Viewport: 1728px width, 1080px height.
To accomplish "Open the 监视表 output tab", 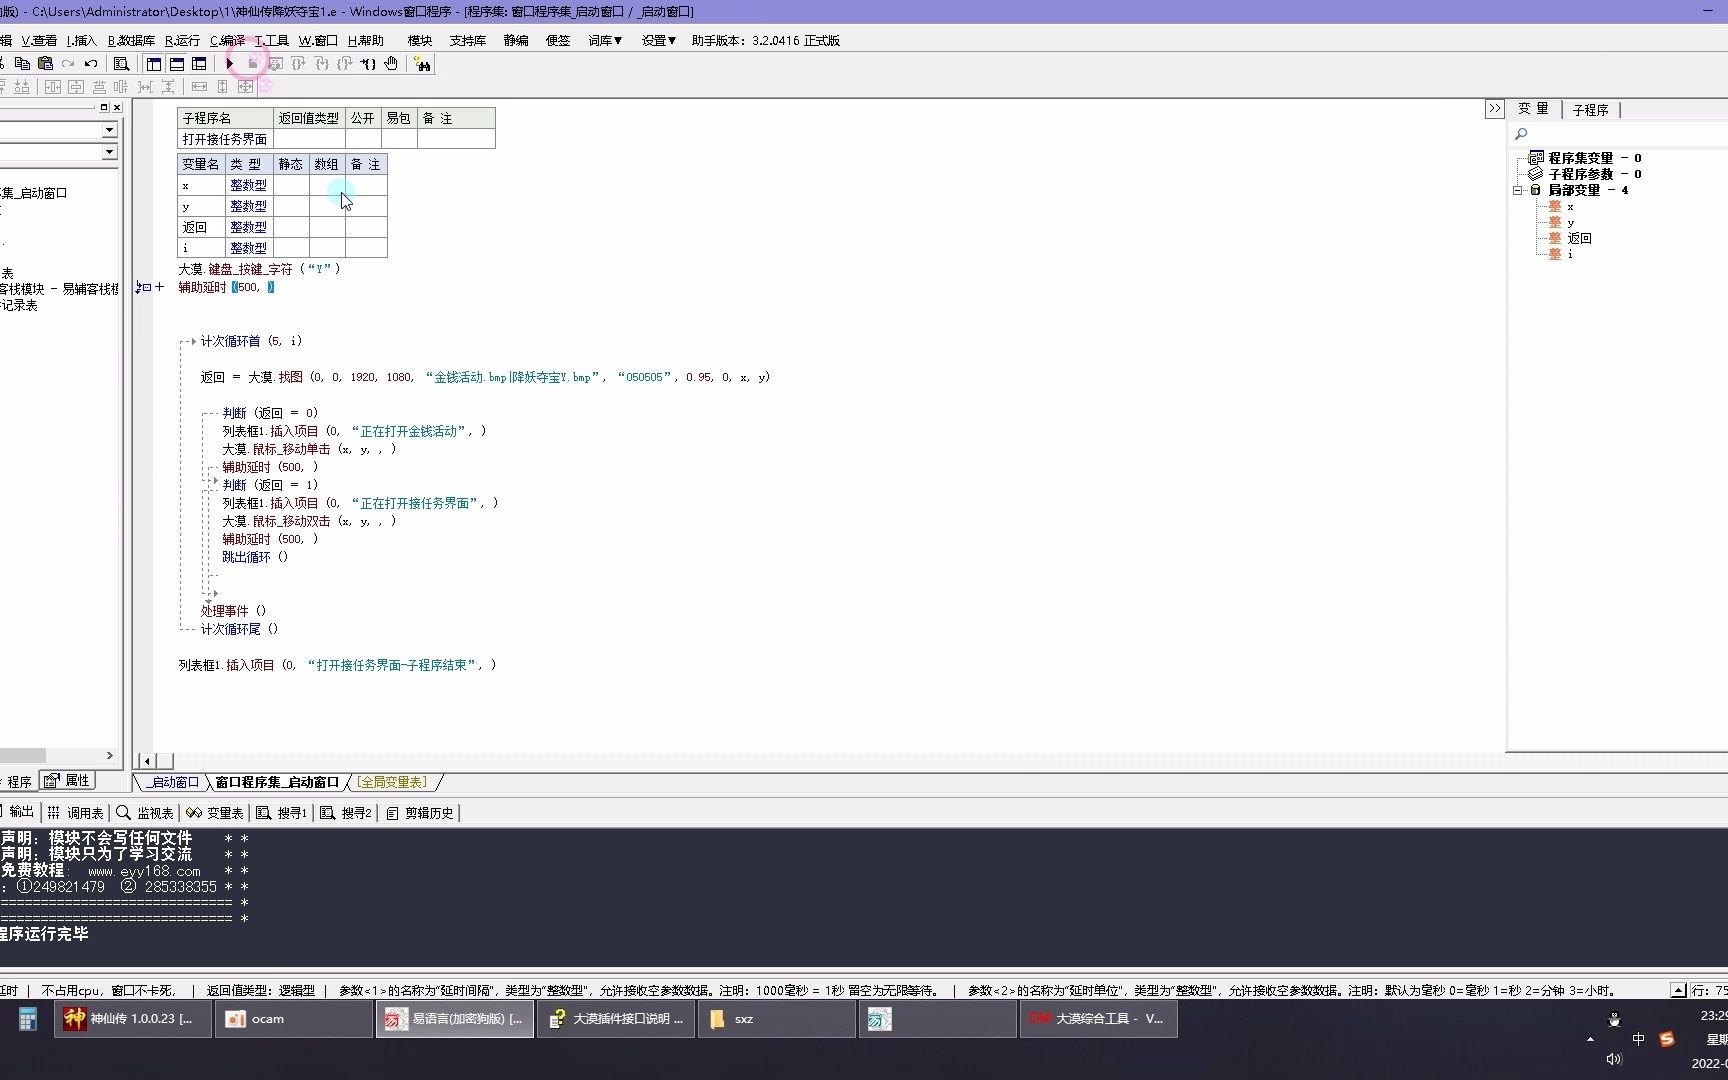I will tap(145, 813).
